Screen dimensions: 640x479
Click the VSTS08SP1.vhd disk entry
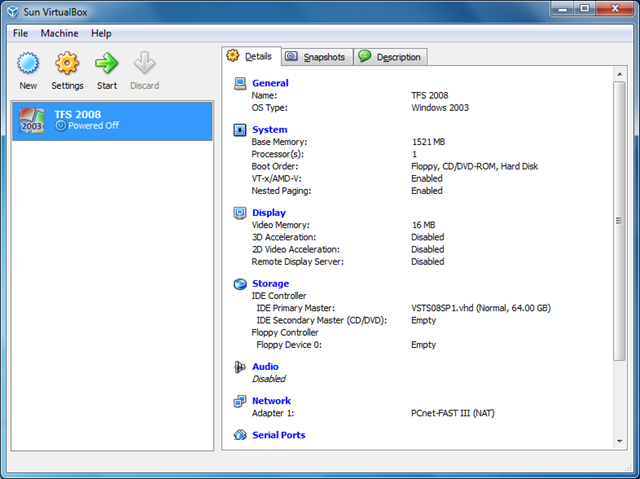[x=481, y=308]
